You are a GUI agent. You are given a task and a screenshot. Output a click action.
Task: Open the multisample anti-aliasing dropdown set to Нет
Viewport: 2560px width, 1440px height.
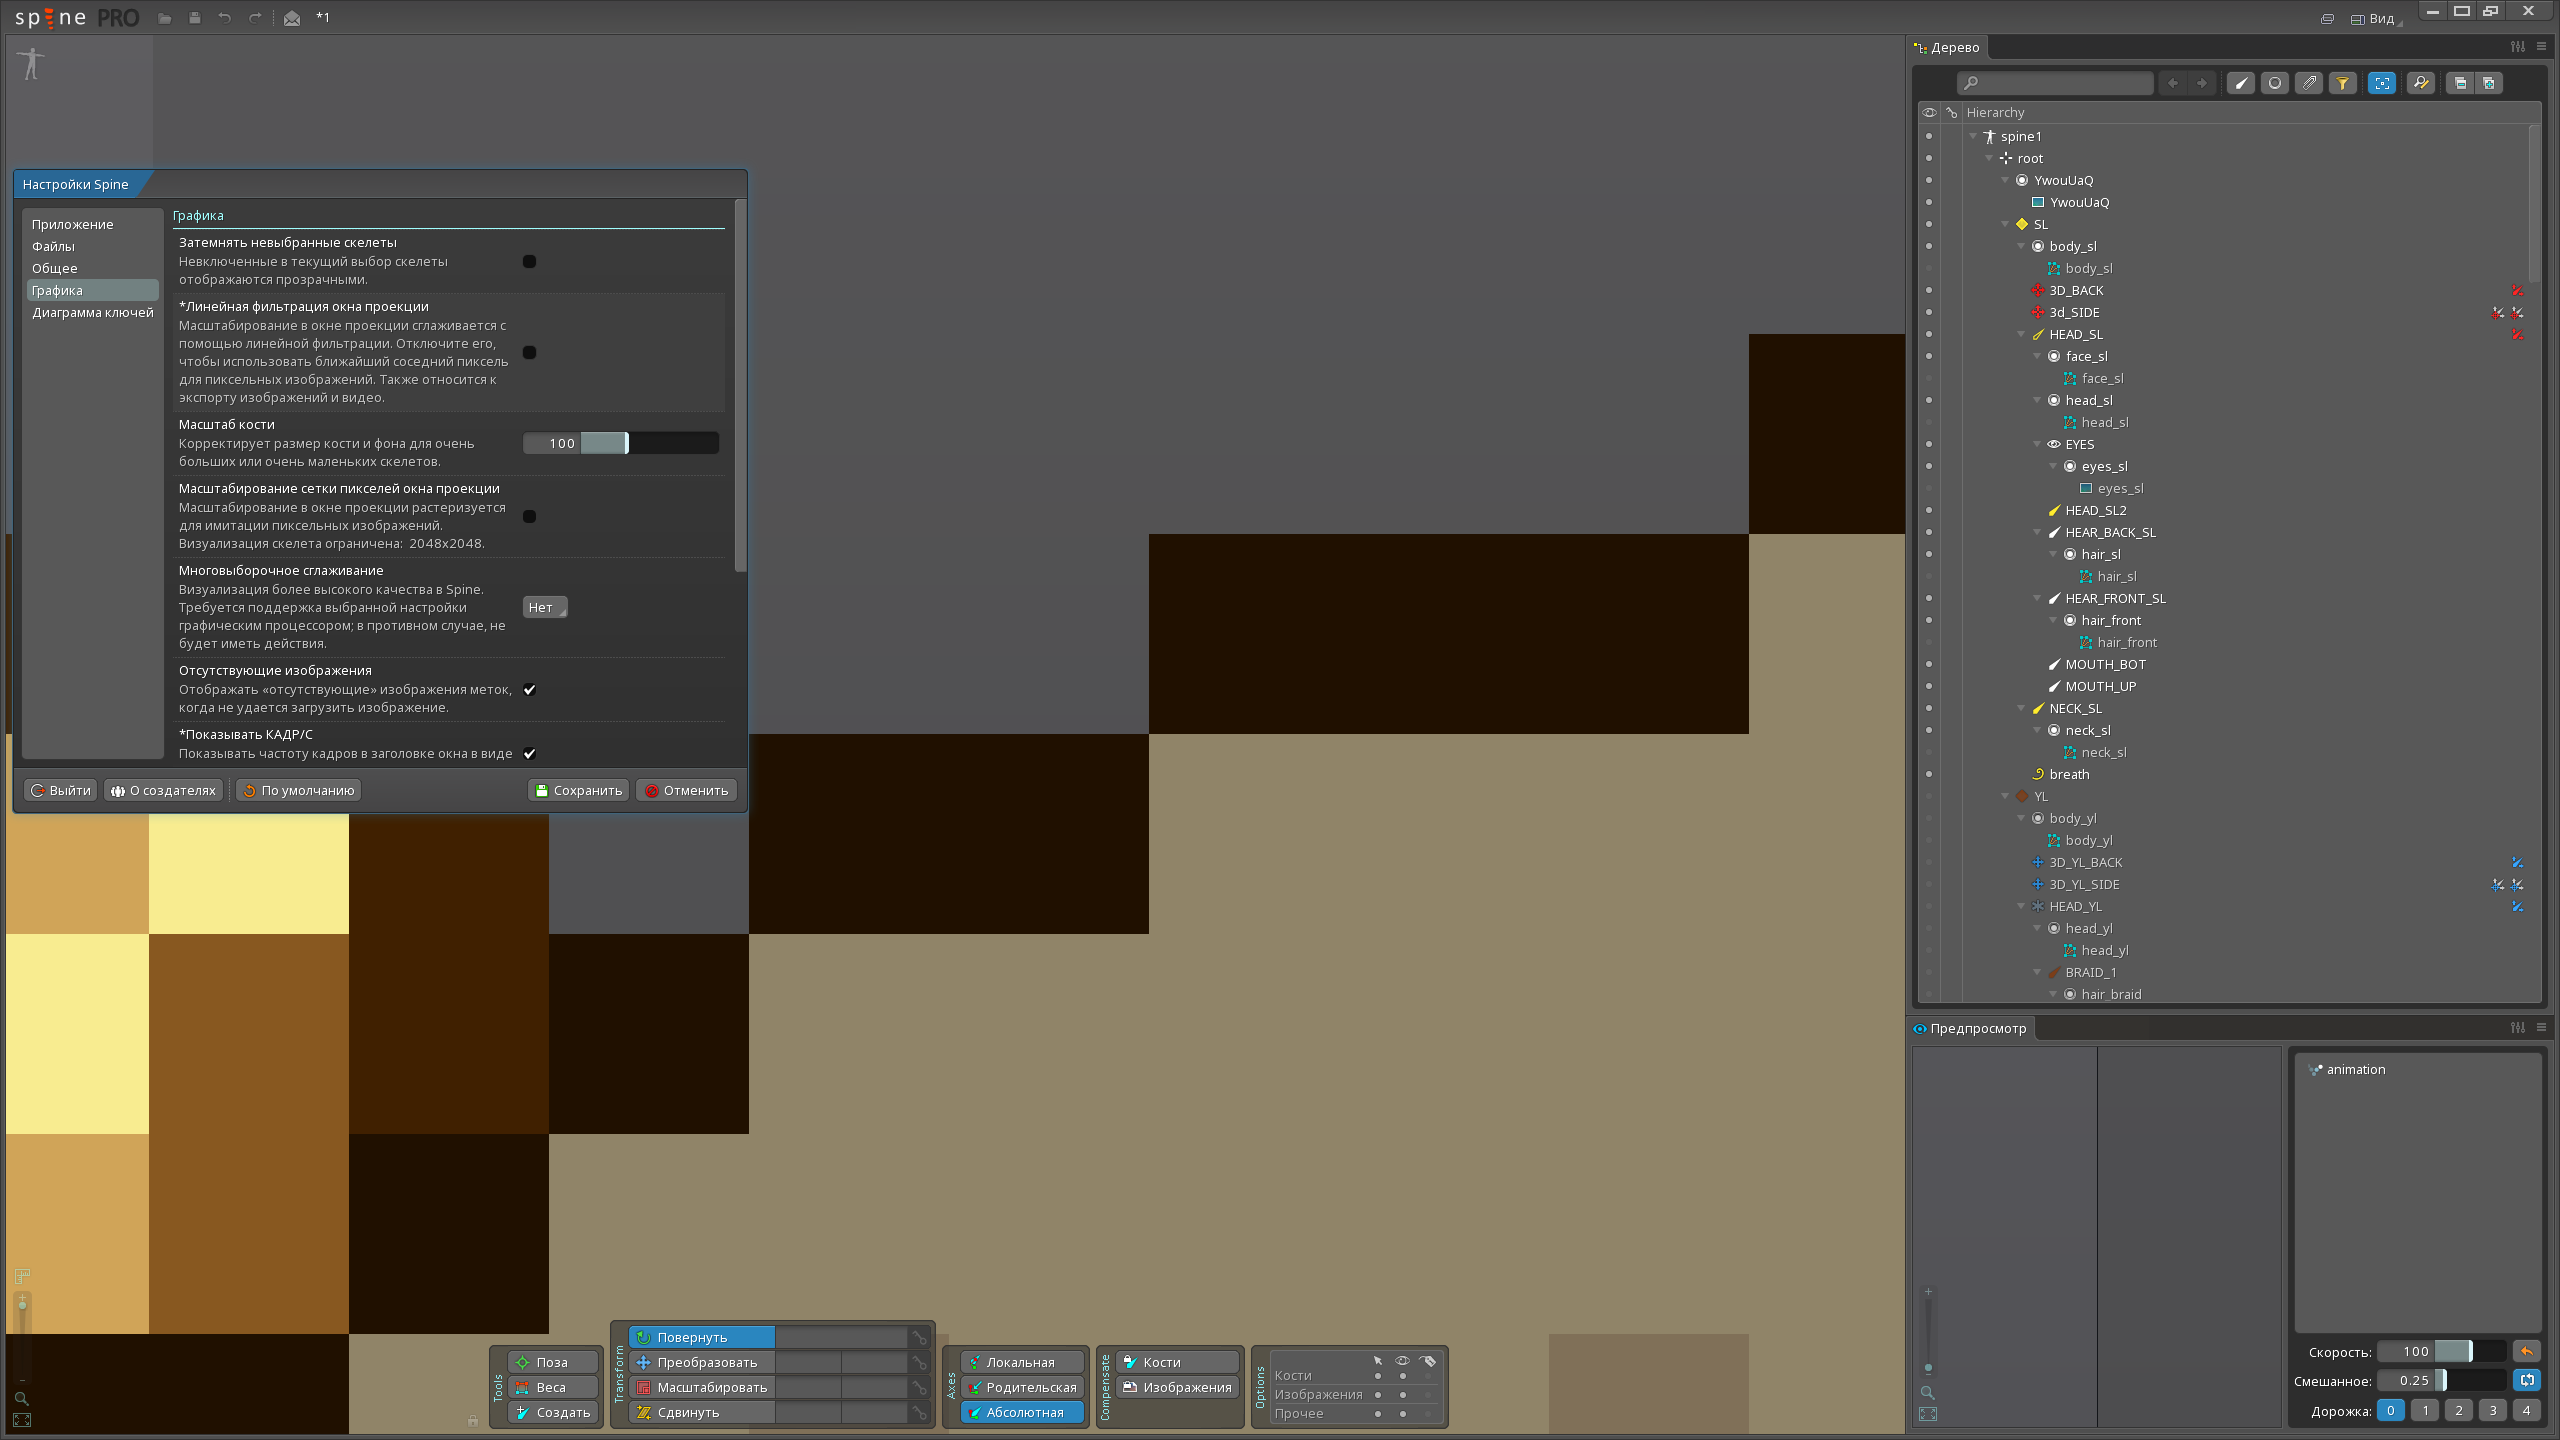pos(545,607)
